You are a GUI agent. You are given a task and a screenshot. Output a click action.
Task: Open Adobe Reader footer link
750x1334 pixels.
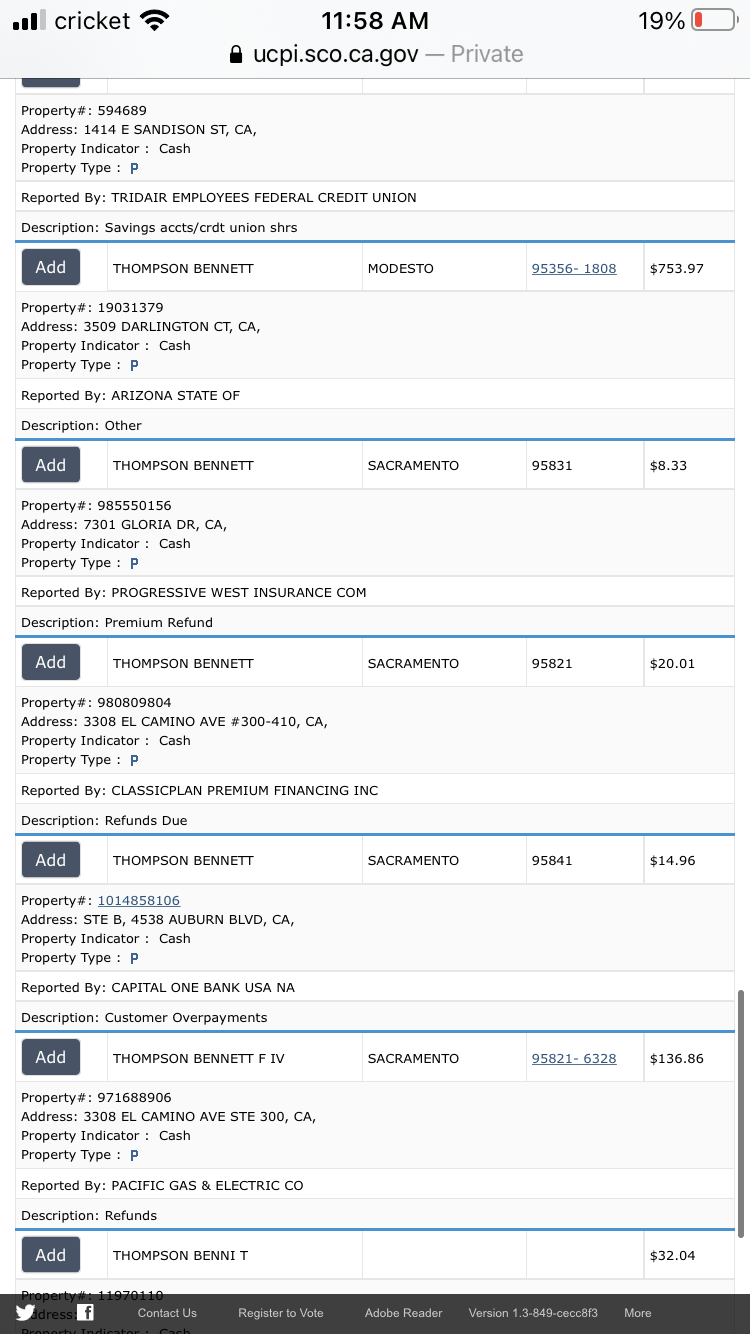pos(404,1313)
